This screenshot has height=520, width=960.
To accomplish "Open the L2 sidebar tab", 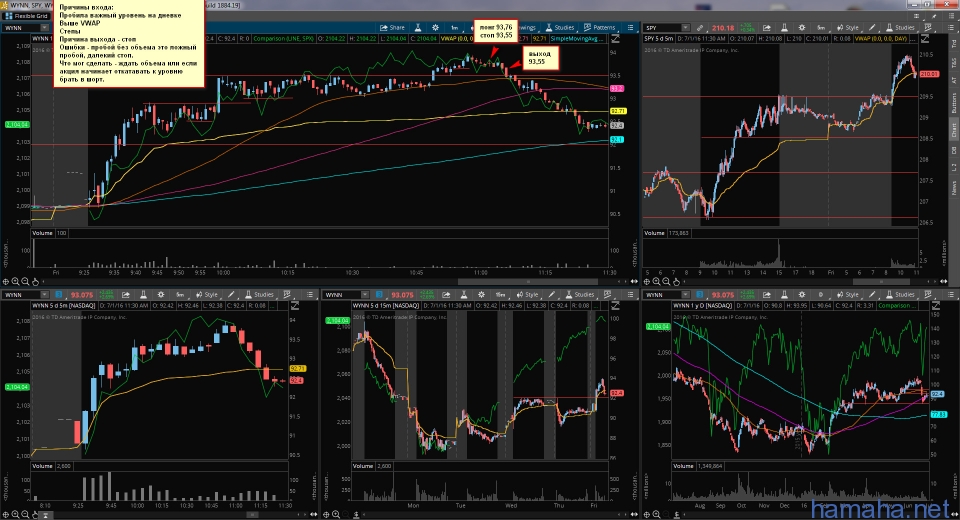I will (x=953, y=167).
